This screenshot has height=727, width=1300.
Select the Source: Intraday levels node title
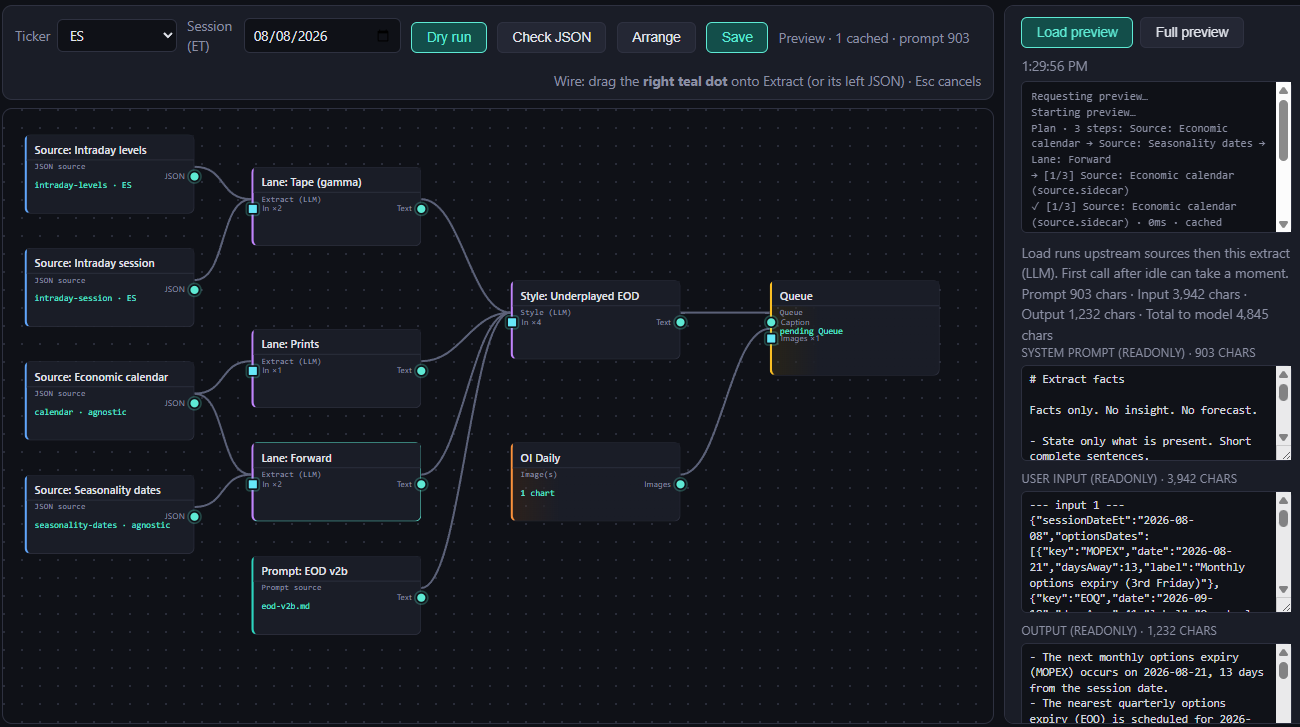coord(90,150)
